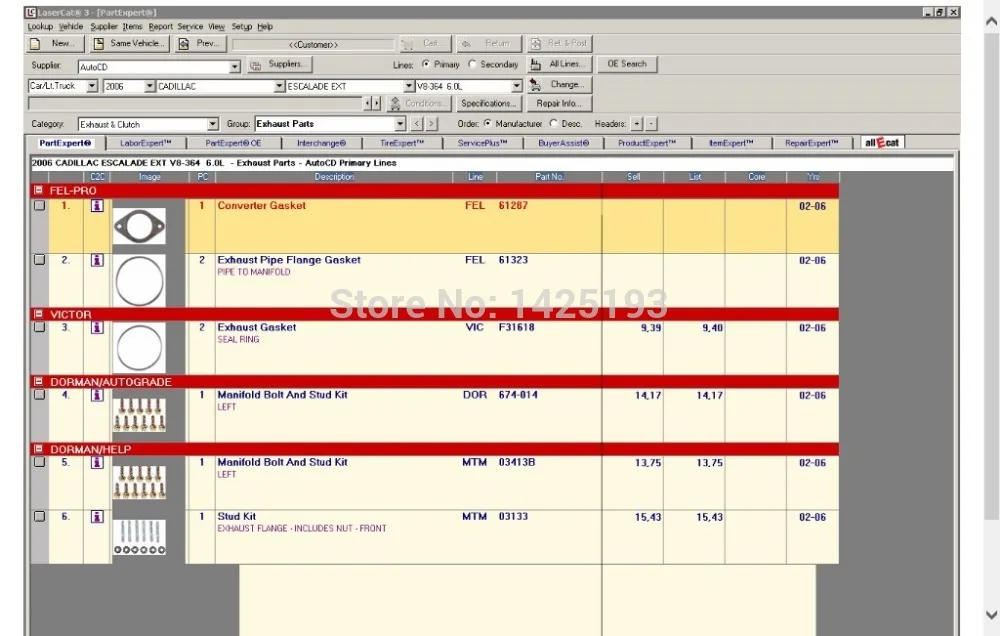Viewport: 1000px width, 636px height.
Task: Click the Prev toolbar button
Action: pyautogui.click(x=200, y=43)
